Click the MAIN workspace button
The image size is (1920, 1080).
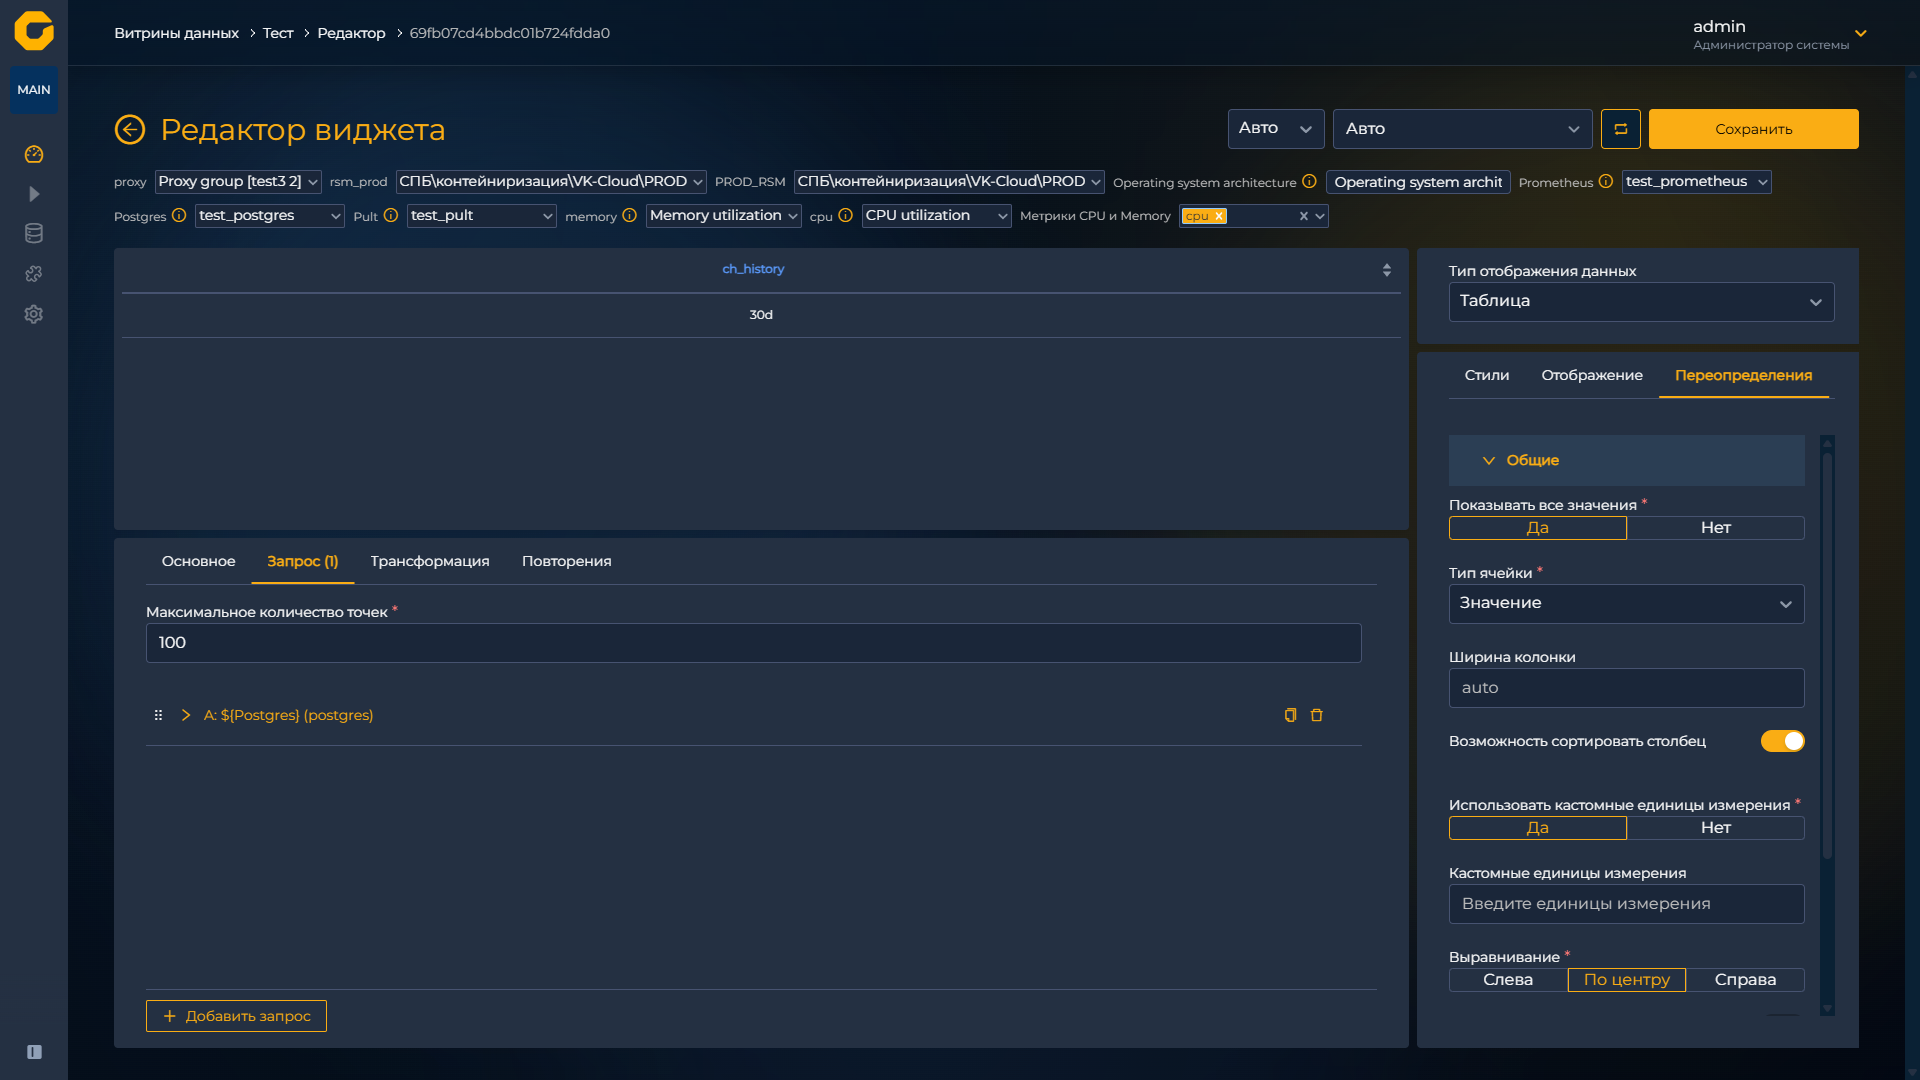point(34,90)
